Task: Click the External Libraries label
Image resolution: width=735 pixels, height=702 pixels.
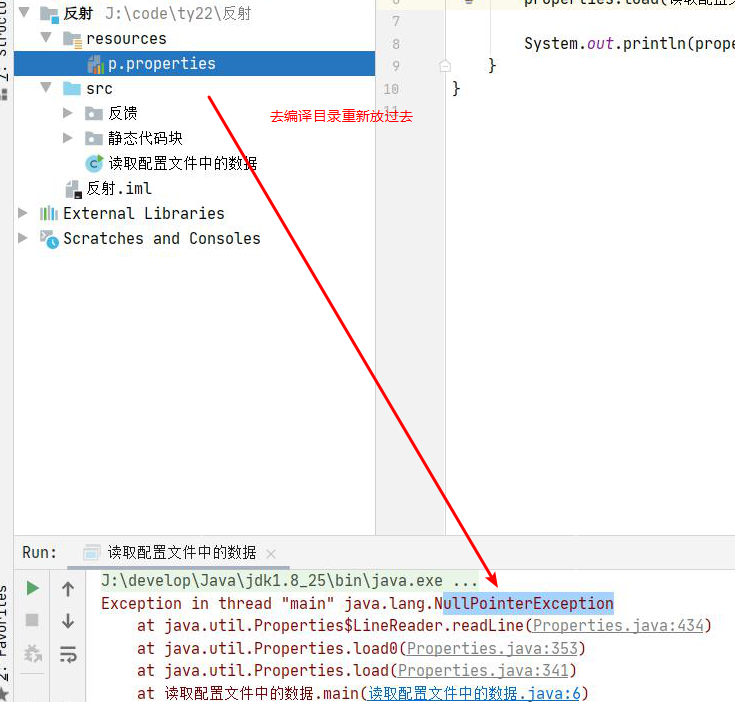Action: [x=144, y=213]
